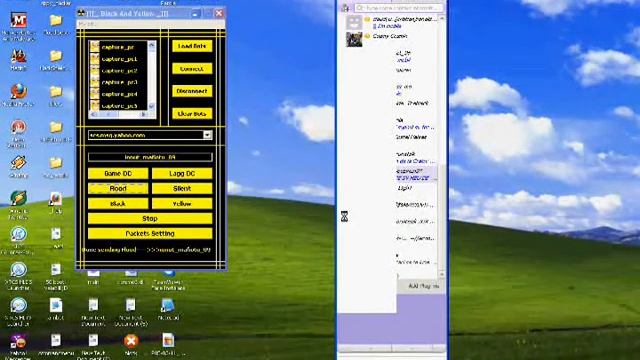Click the Disconnect button
The image size is (640, 360).
point(192,91)
